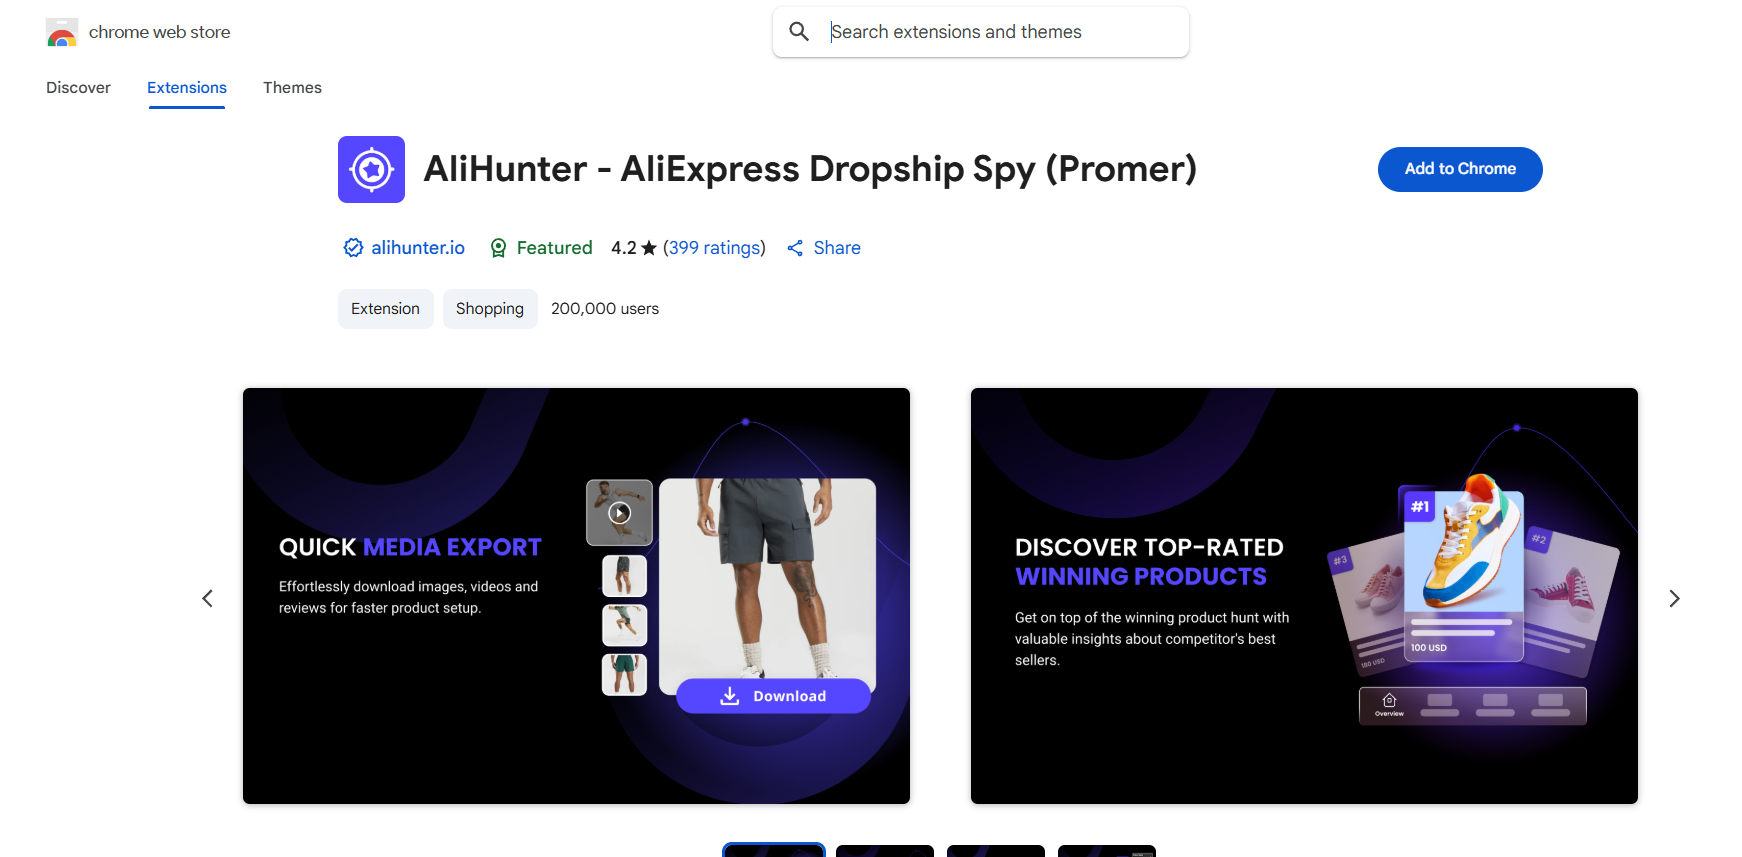The image size is (1742, 857).
Task: Show the previous screenshot with left arrow
Action: (207, 598)
